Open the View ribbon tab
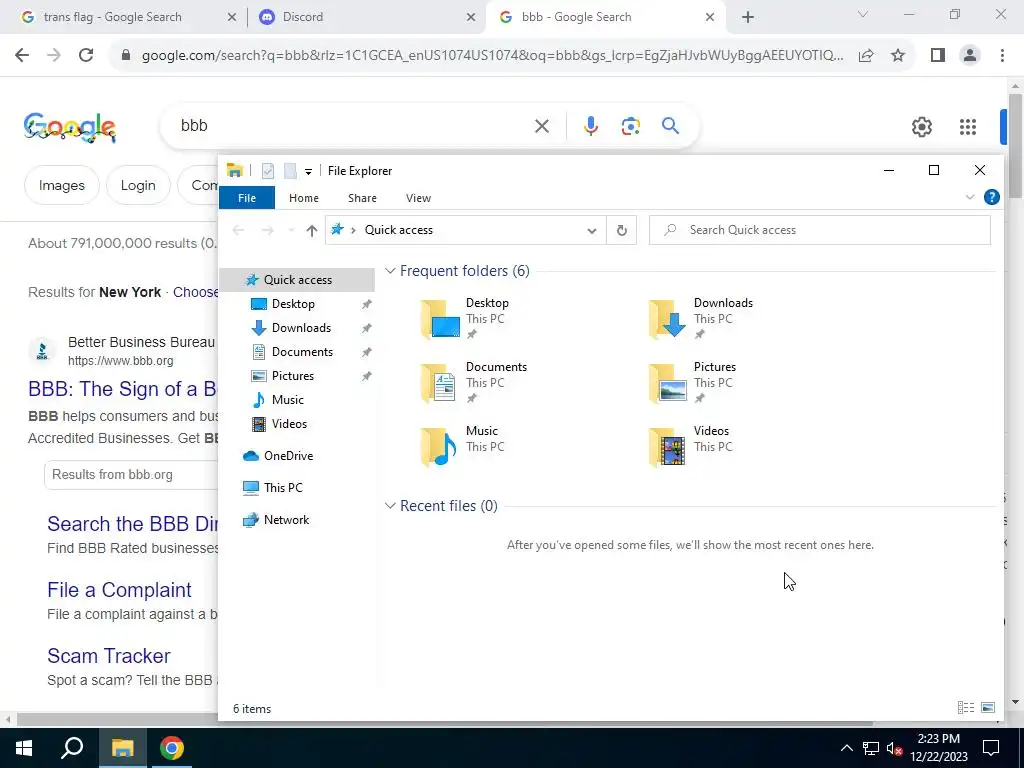Viewport: 1024px width, 768px height. pos(418,198)
